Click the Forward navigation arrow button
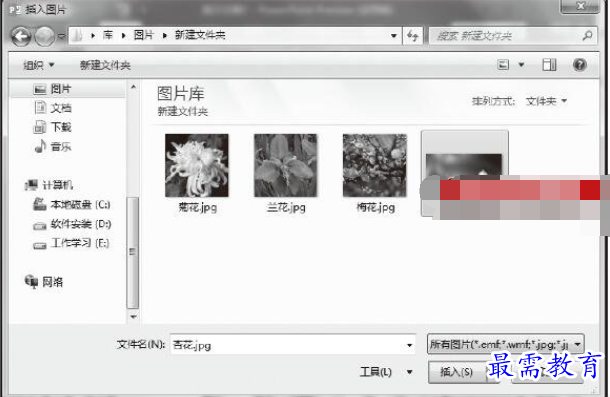This screenshot has height=397, width=610. point(45,37)
